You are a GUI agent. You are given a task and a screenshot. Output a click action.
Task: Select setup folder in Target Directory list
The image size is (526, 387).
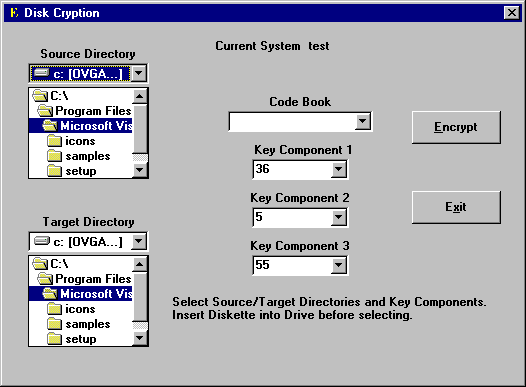click(x=81, y=339)
